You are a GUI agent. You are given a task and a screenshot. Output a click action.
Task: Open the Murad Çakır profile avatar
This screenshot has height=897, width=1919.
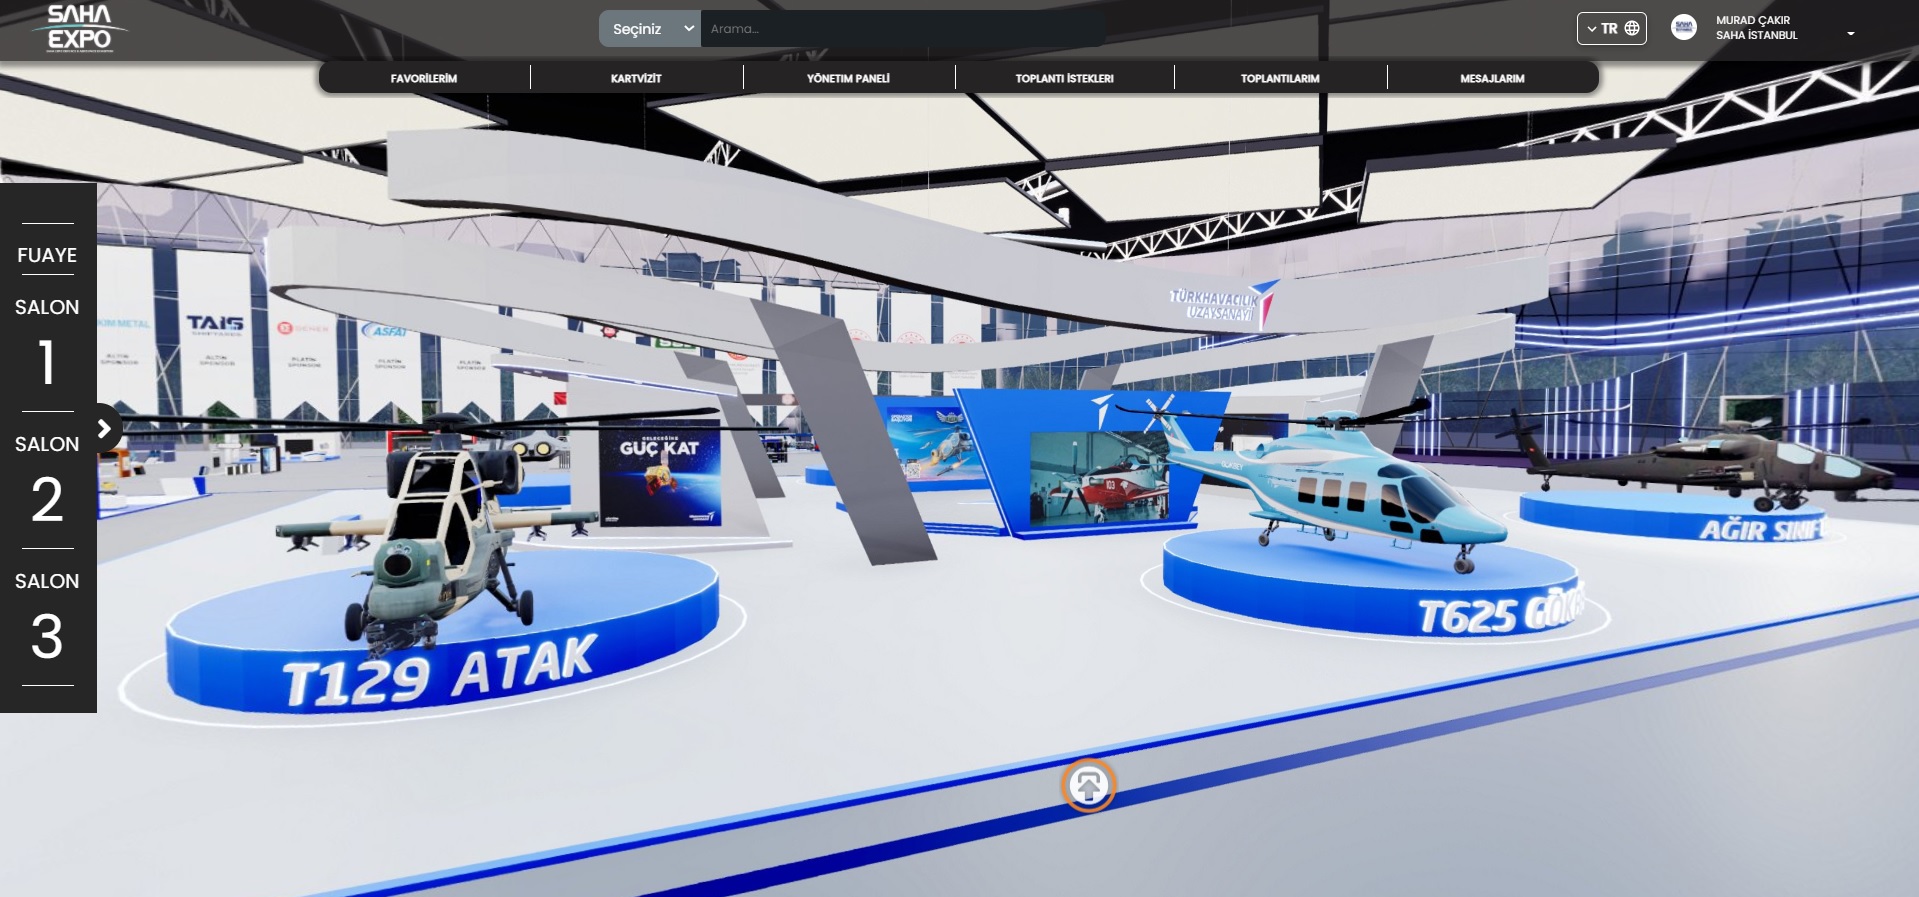click(x=1684, y=27)
